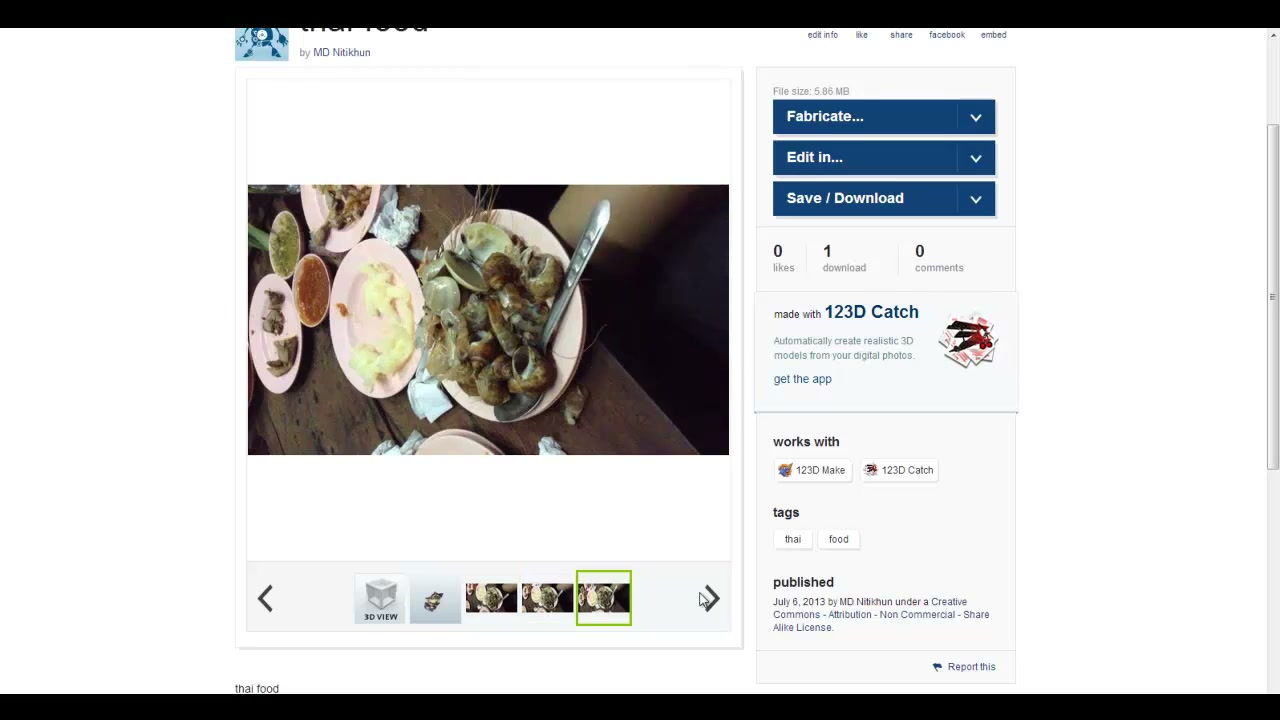Click the 0 comments counter

pos(939,258)
